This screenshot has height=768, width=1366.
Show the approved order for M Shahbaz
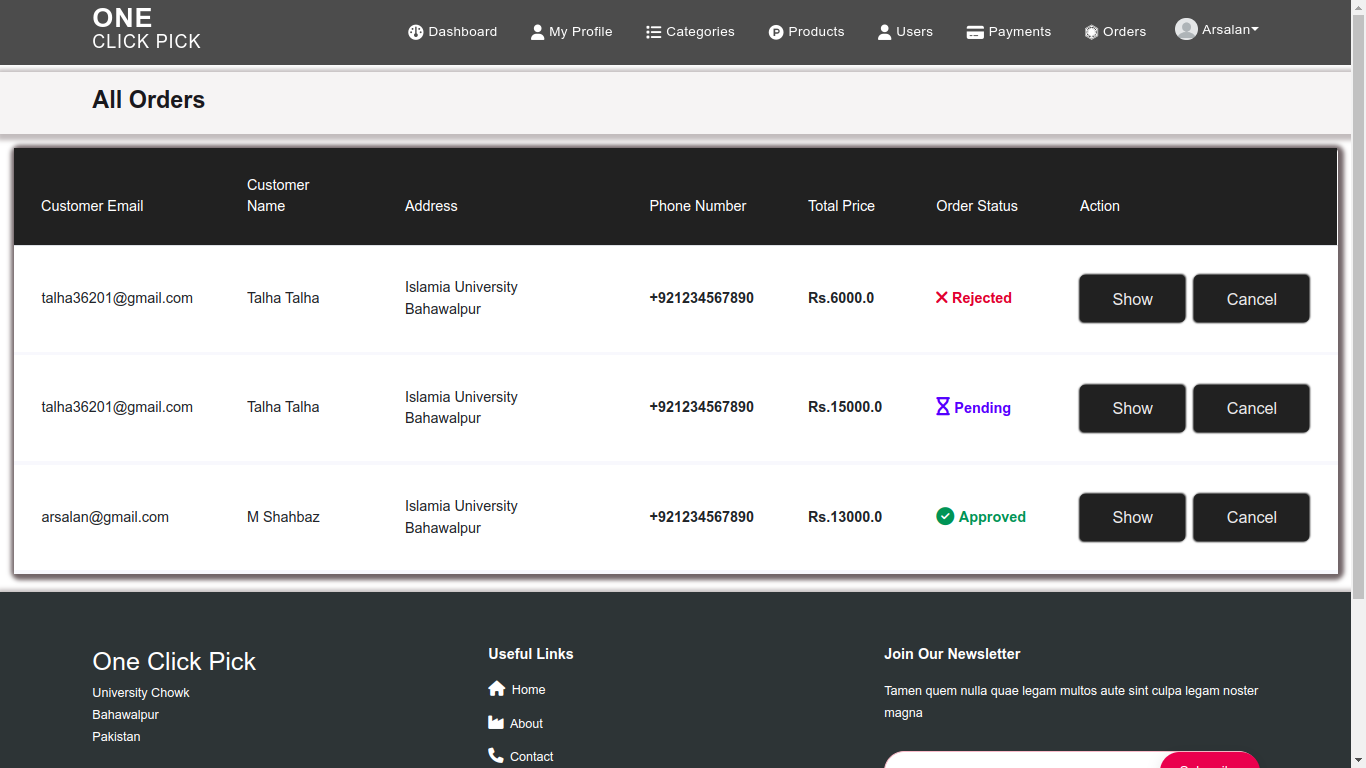[x=1132, y=517]
